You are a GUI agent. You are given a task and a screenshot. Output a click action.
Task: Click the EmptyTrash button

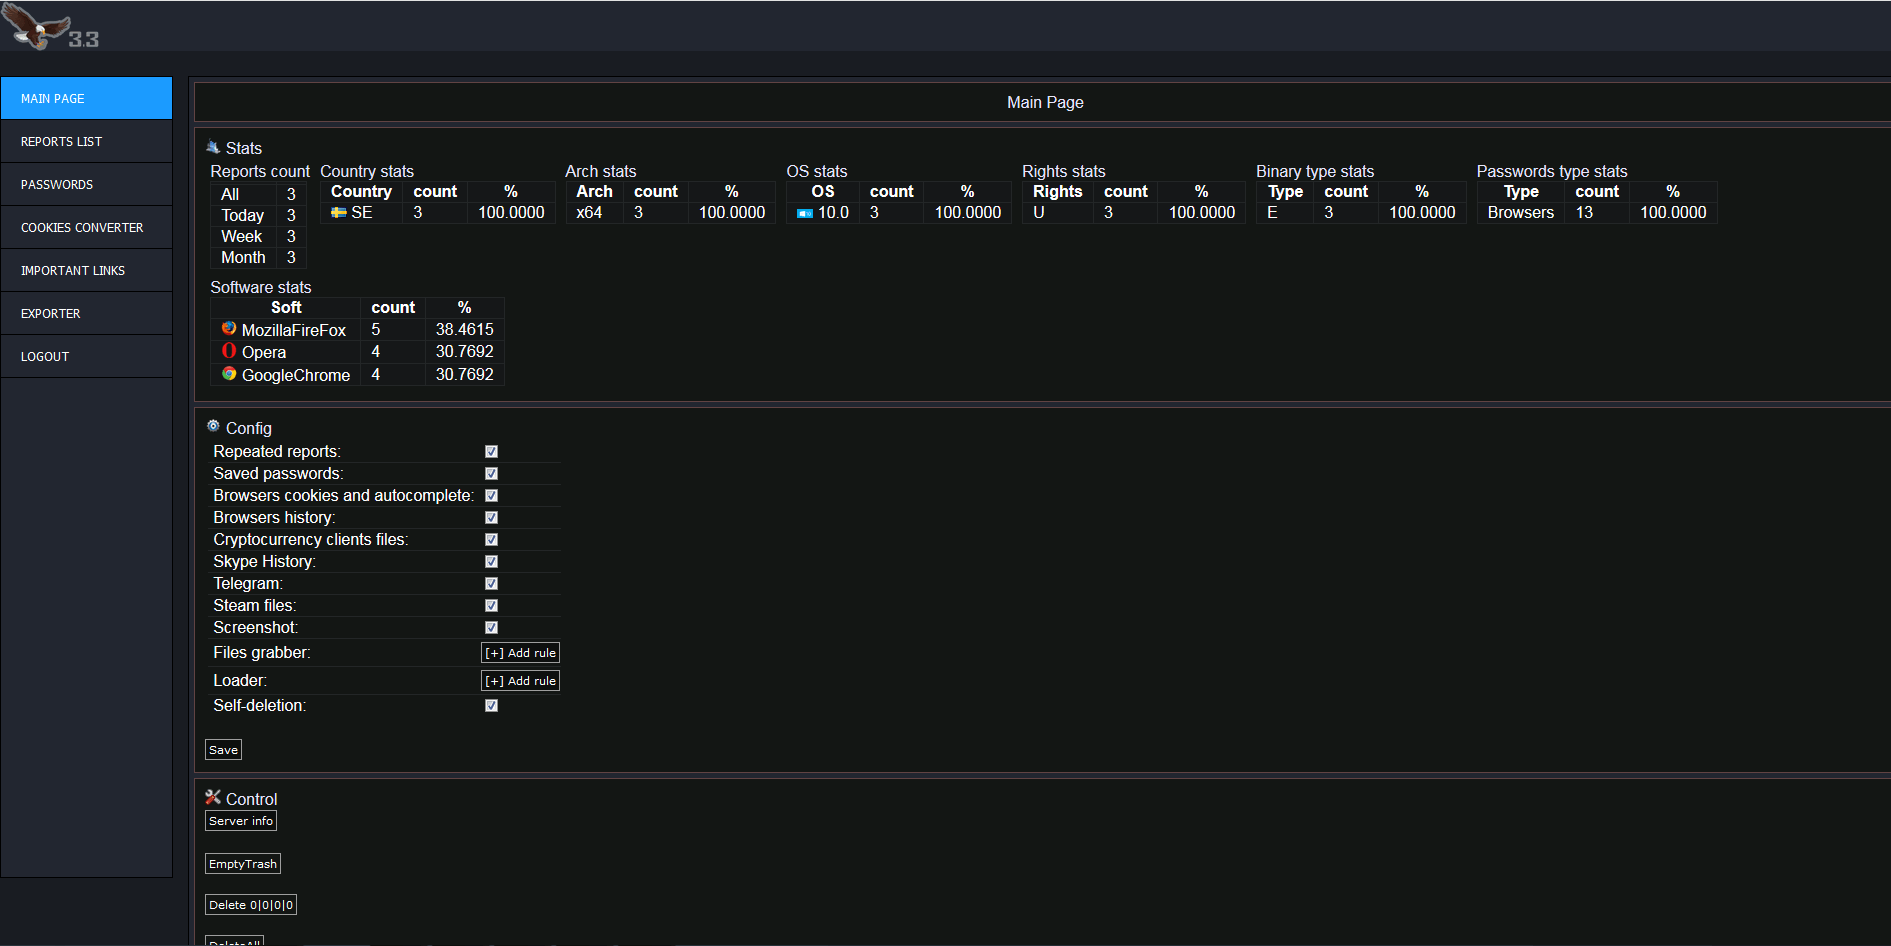(x=243, y=864)
